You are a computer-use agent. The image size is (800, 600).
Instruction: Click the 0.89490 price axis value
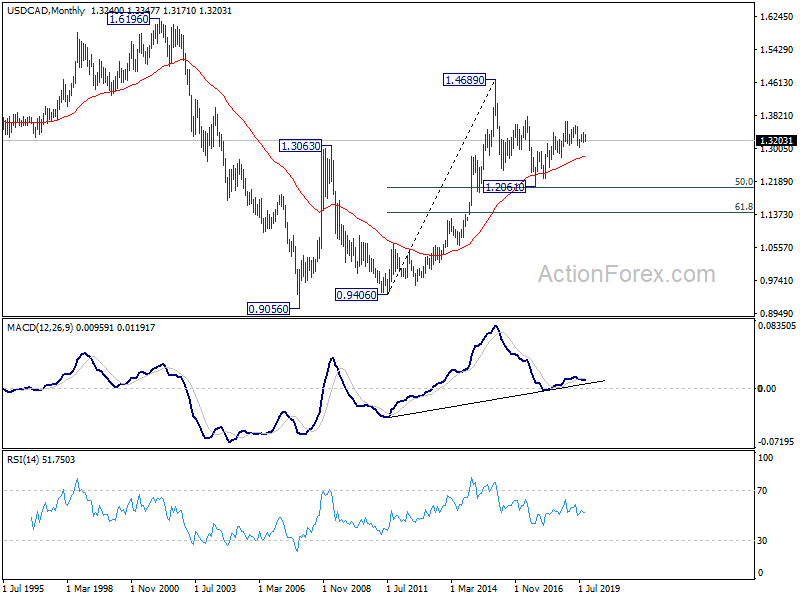coord(777,314)
